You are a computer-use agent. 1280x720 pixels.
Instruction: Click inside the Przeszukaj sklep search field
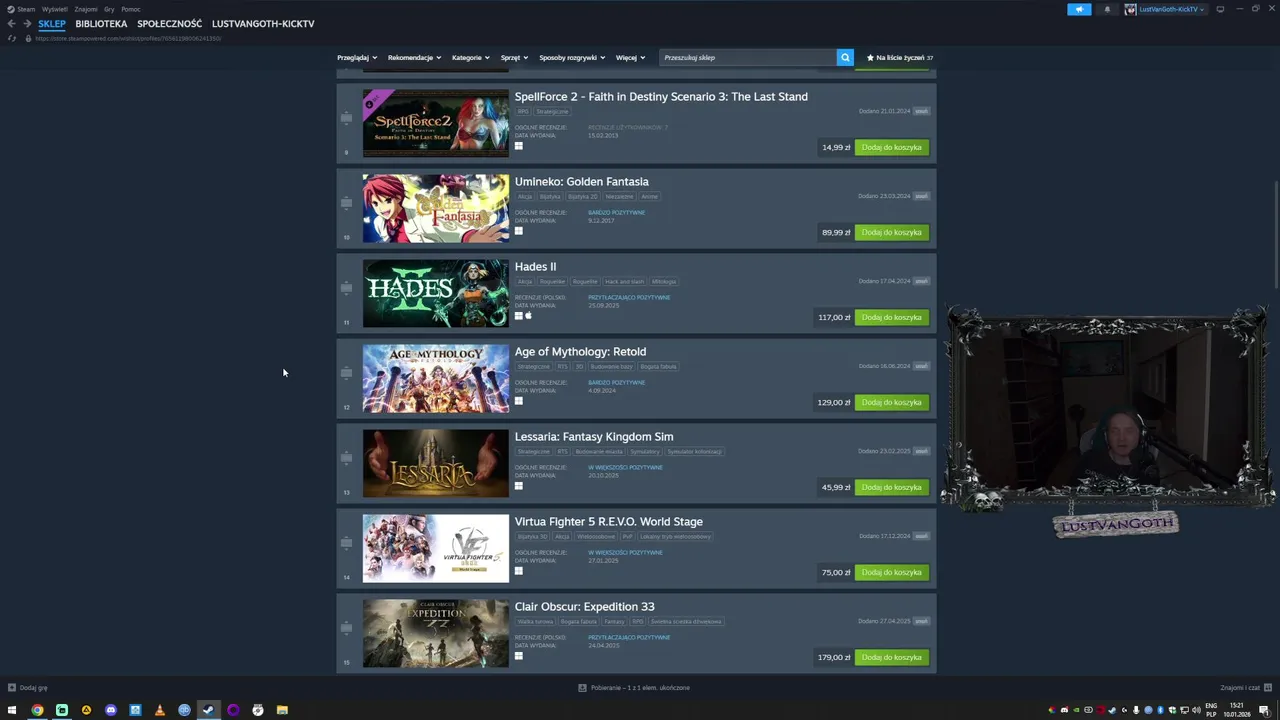point(748,58)
